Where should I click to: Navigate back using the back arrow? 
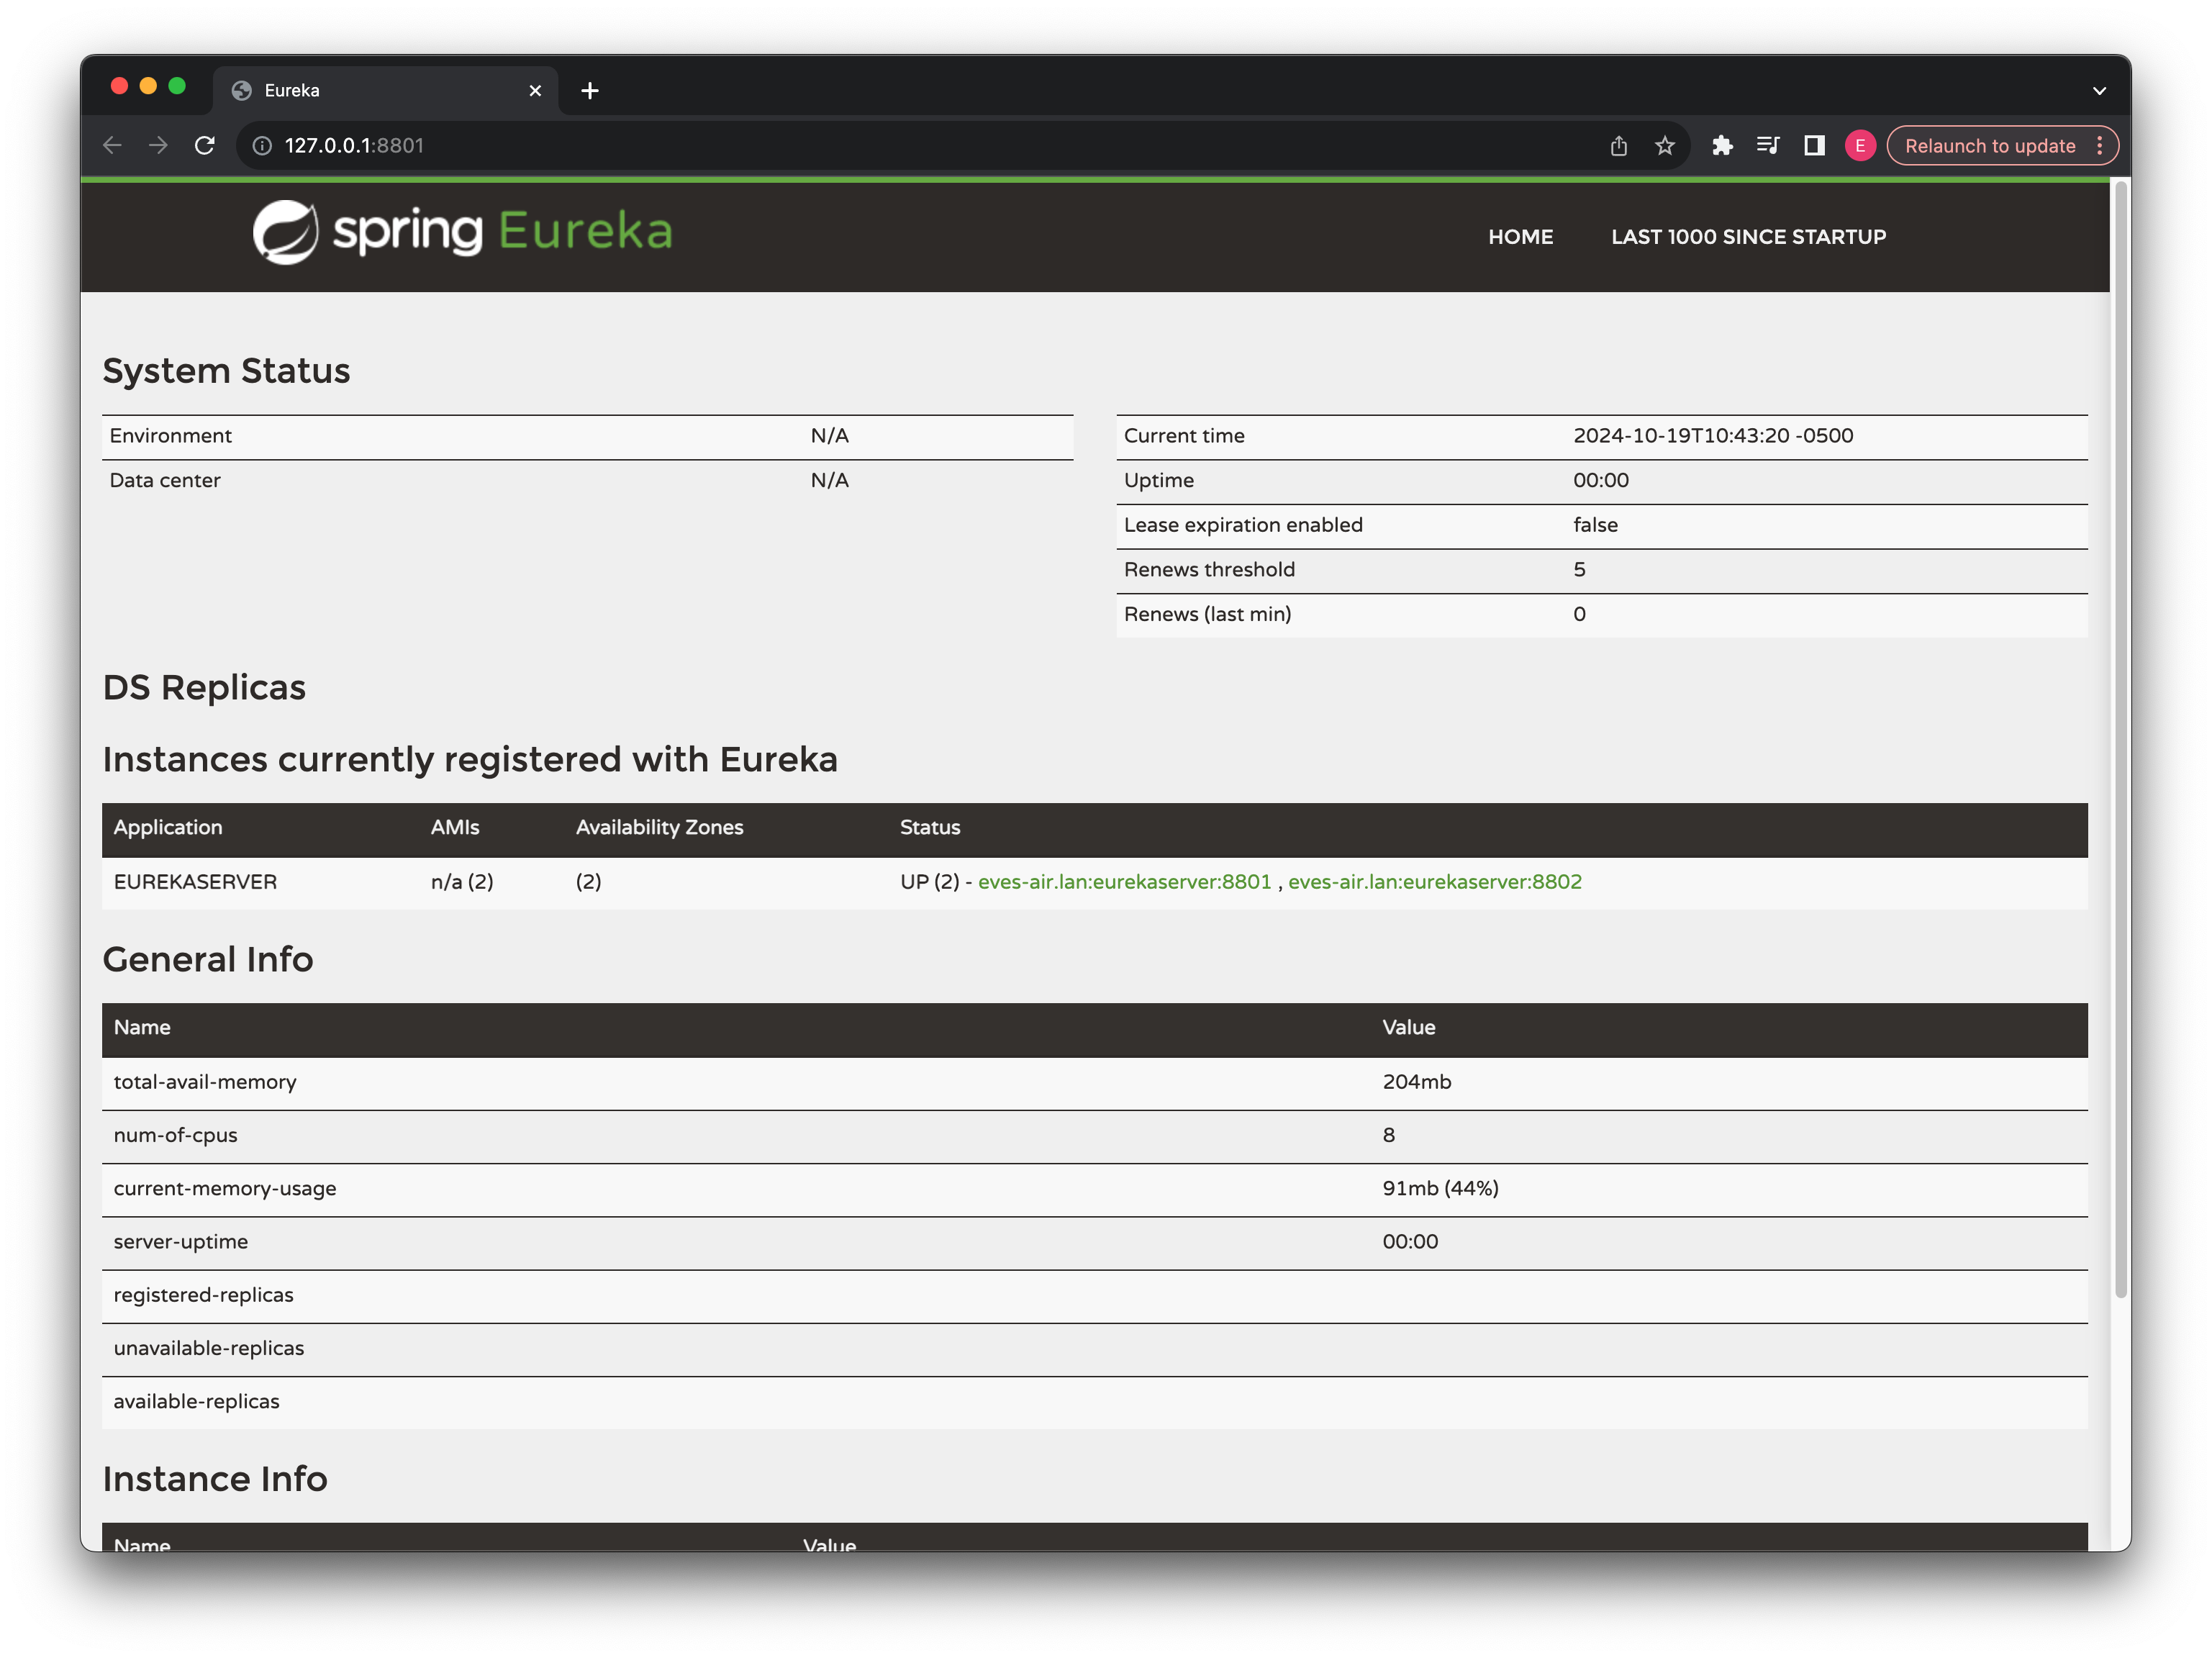[112, 145]
